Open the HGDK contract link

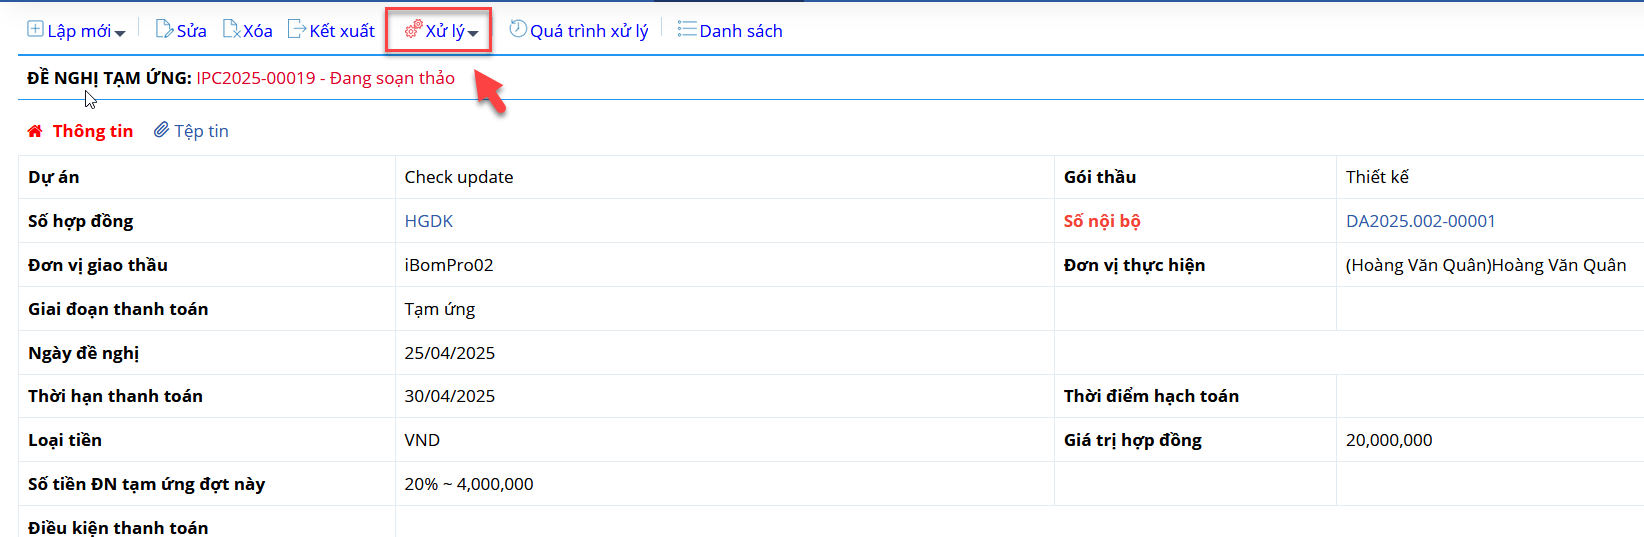(x=429, y=221)
